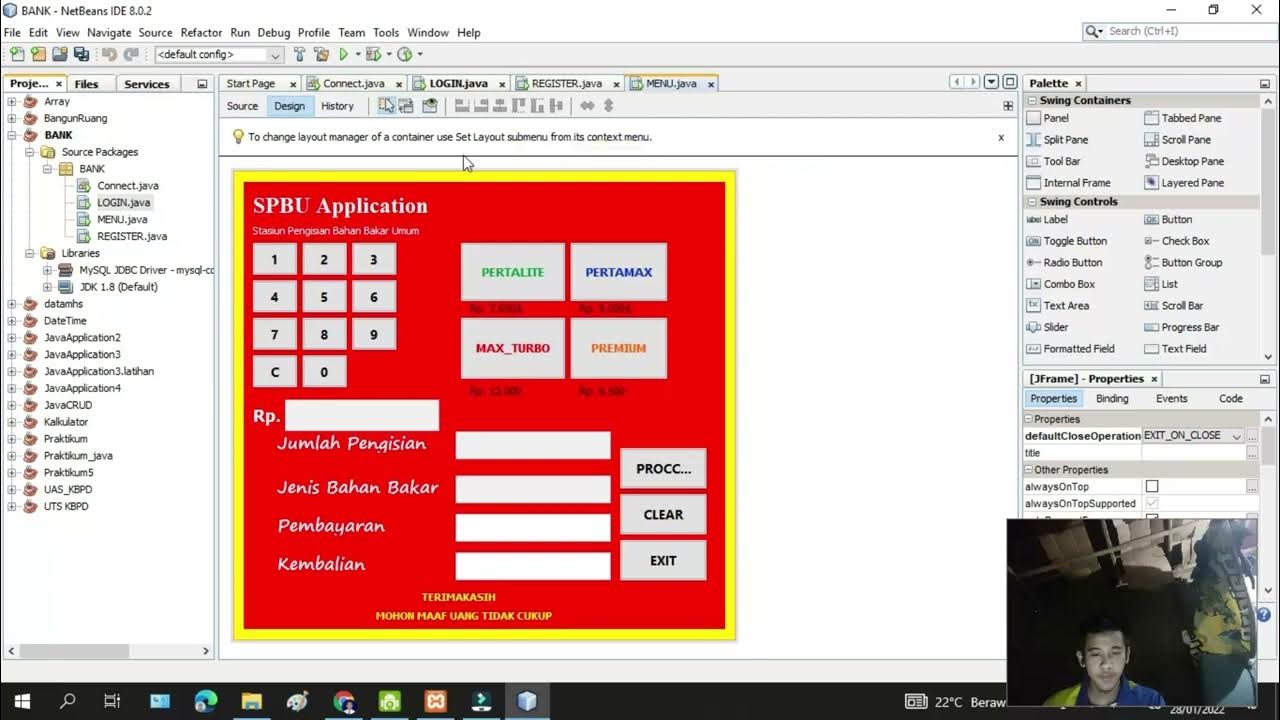Open Windows Start menu
The width and height of the screenshot is (1280, 720).
(x=22, y=701)
